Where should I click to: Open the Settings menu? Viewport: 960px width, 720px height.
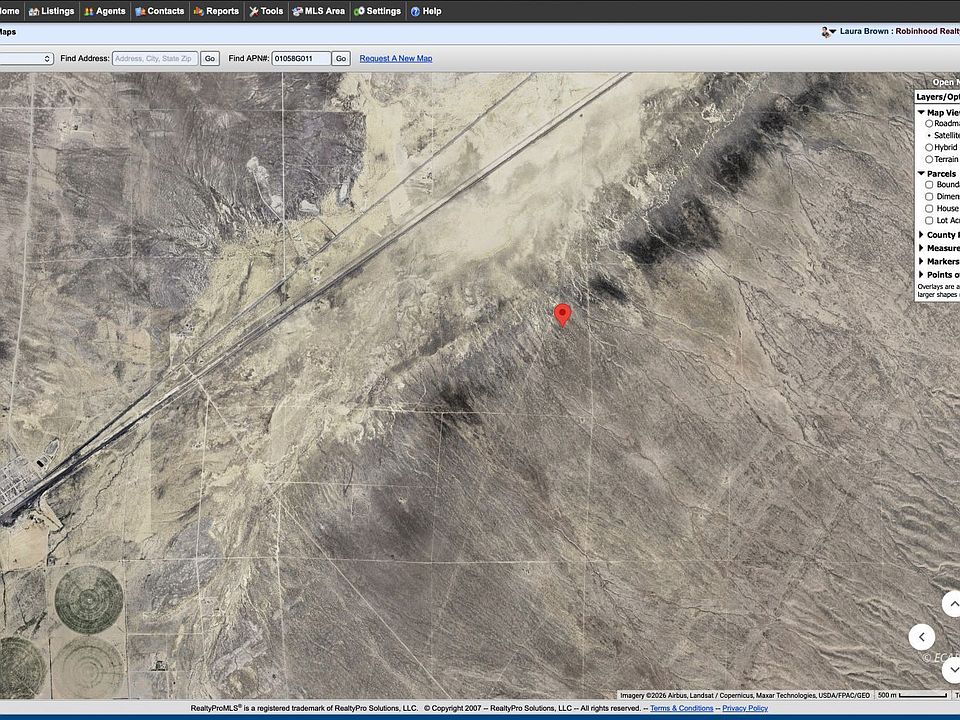point(378,11)
